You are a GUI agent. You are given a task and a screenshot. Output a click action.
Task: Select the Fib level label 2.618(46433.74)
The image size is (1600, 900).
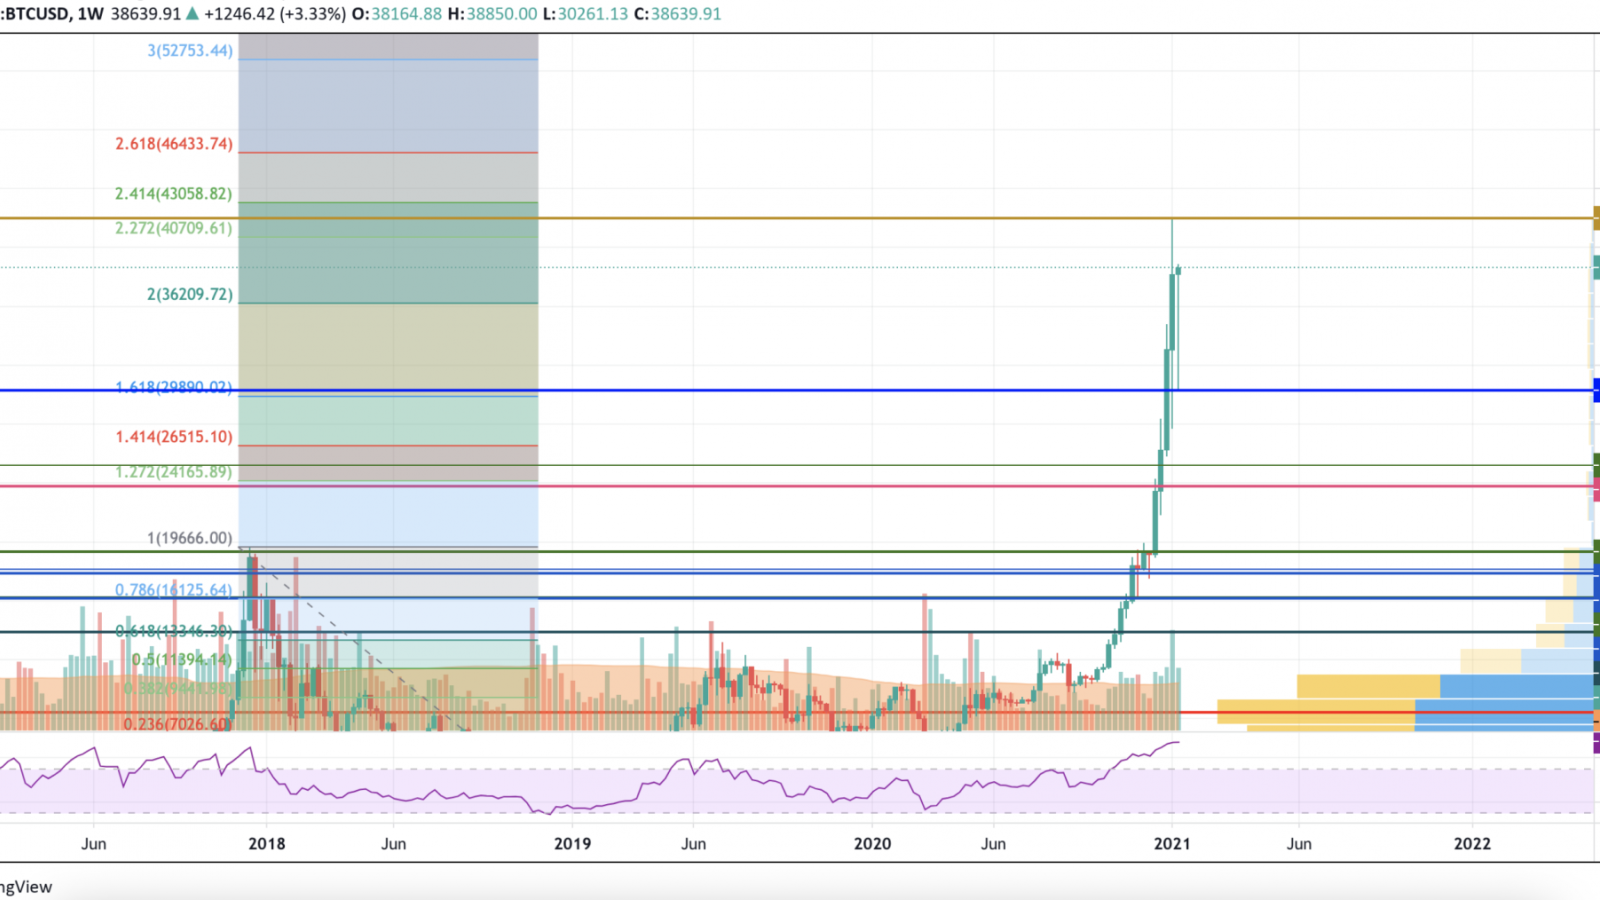(x=174, y=144)
